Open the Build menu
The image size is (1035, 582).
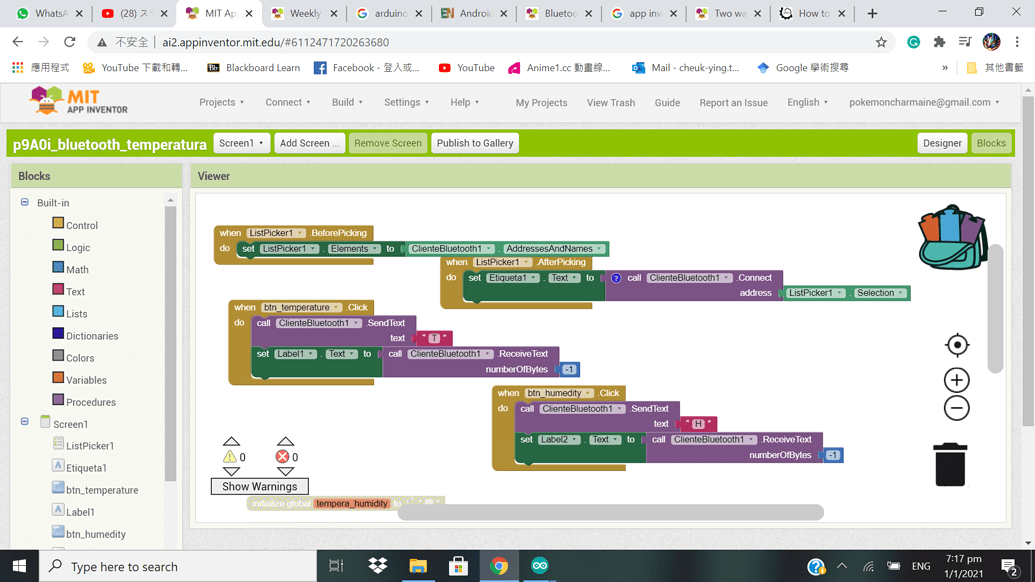pos(345,102)
